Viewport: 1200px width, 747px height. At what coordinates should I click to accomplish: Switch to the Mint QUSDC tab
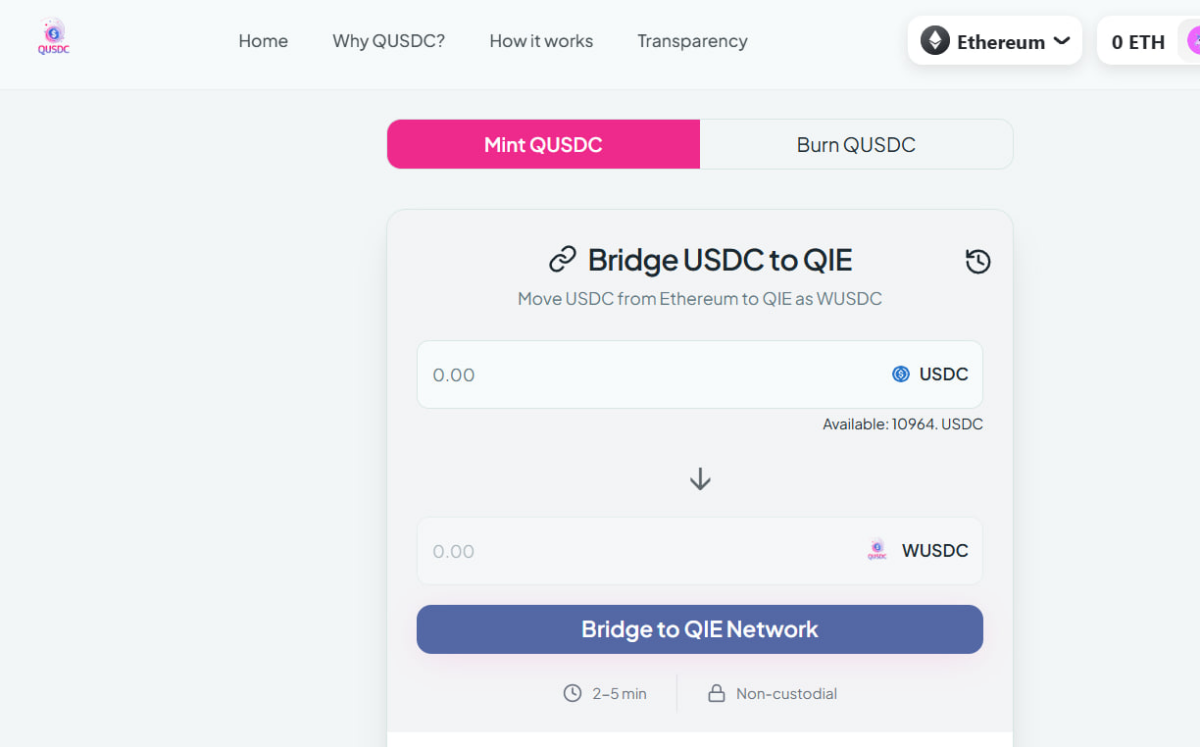pos(543,145)
